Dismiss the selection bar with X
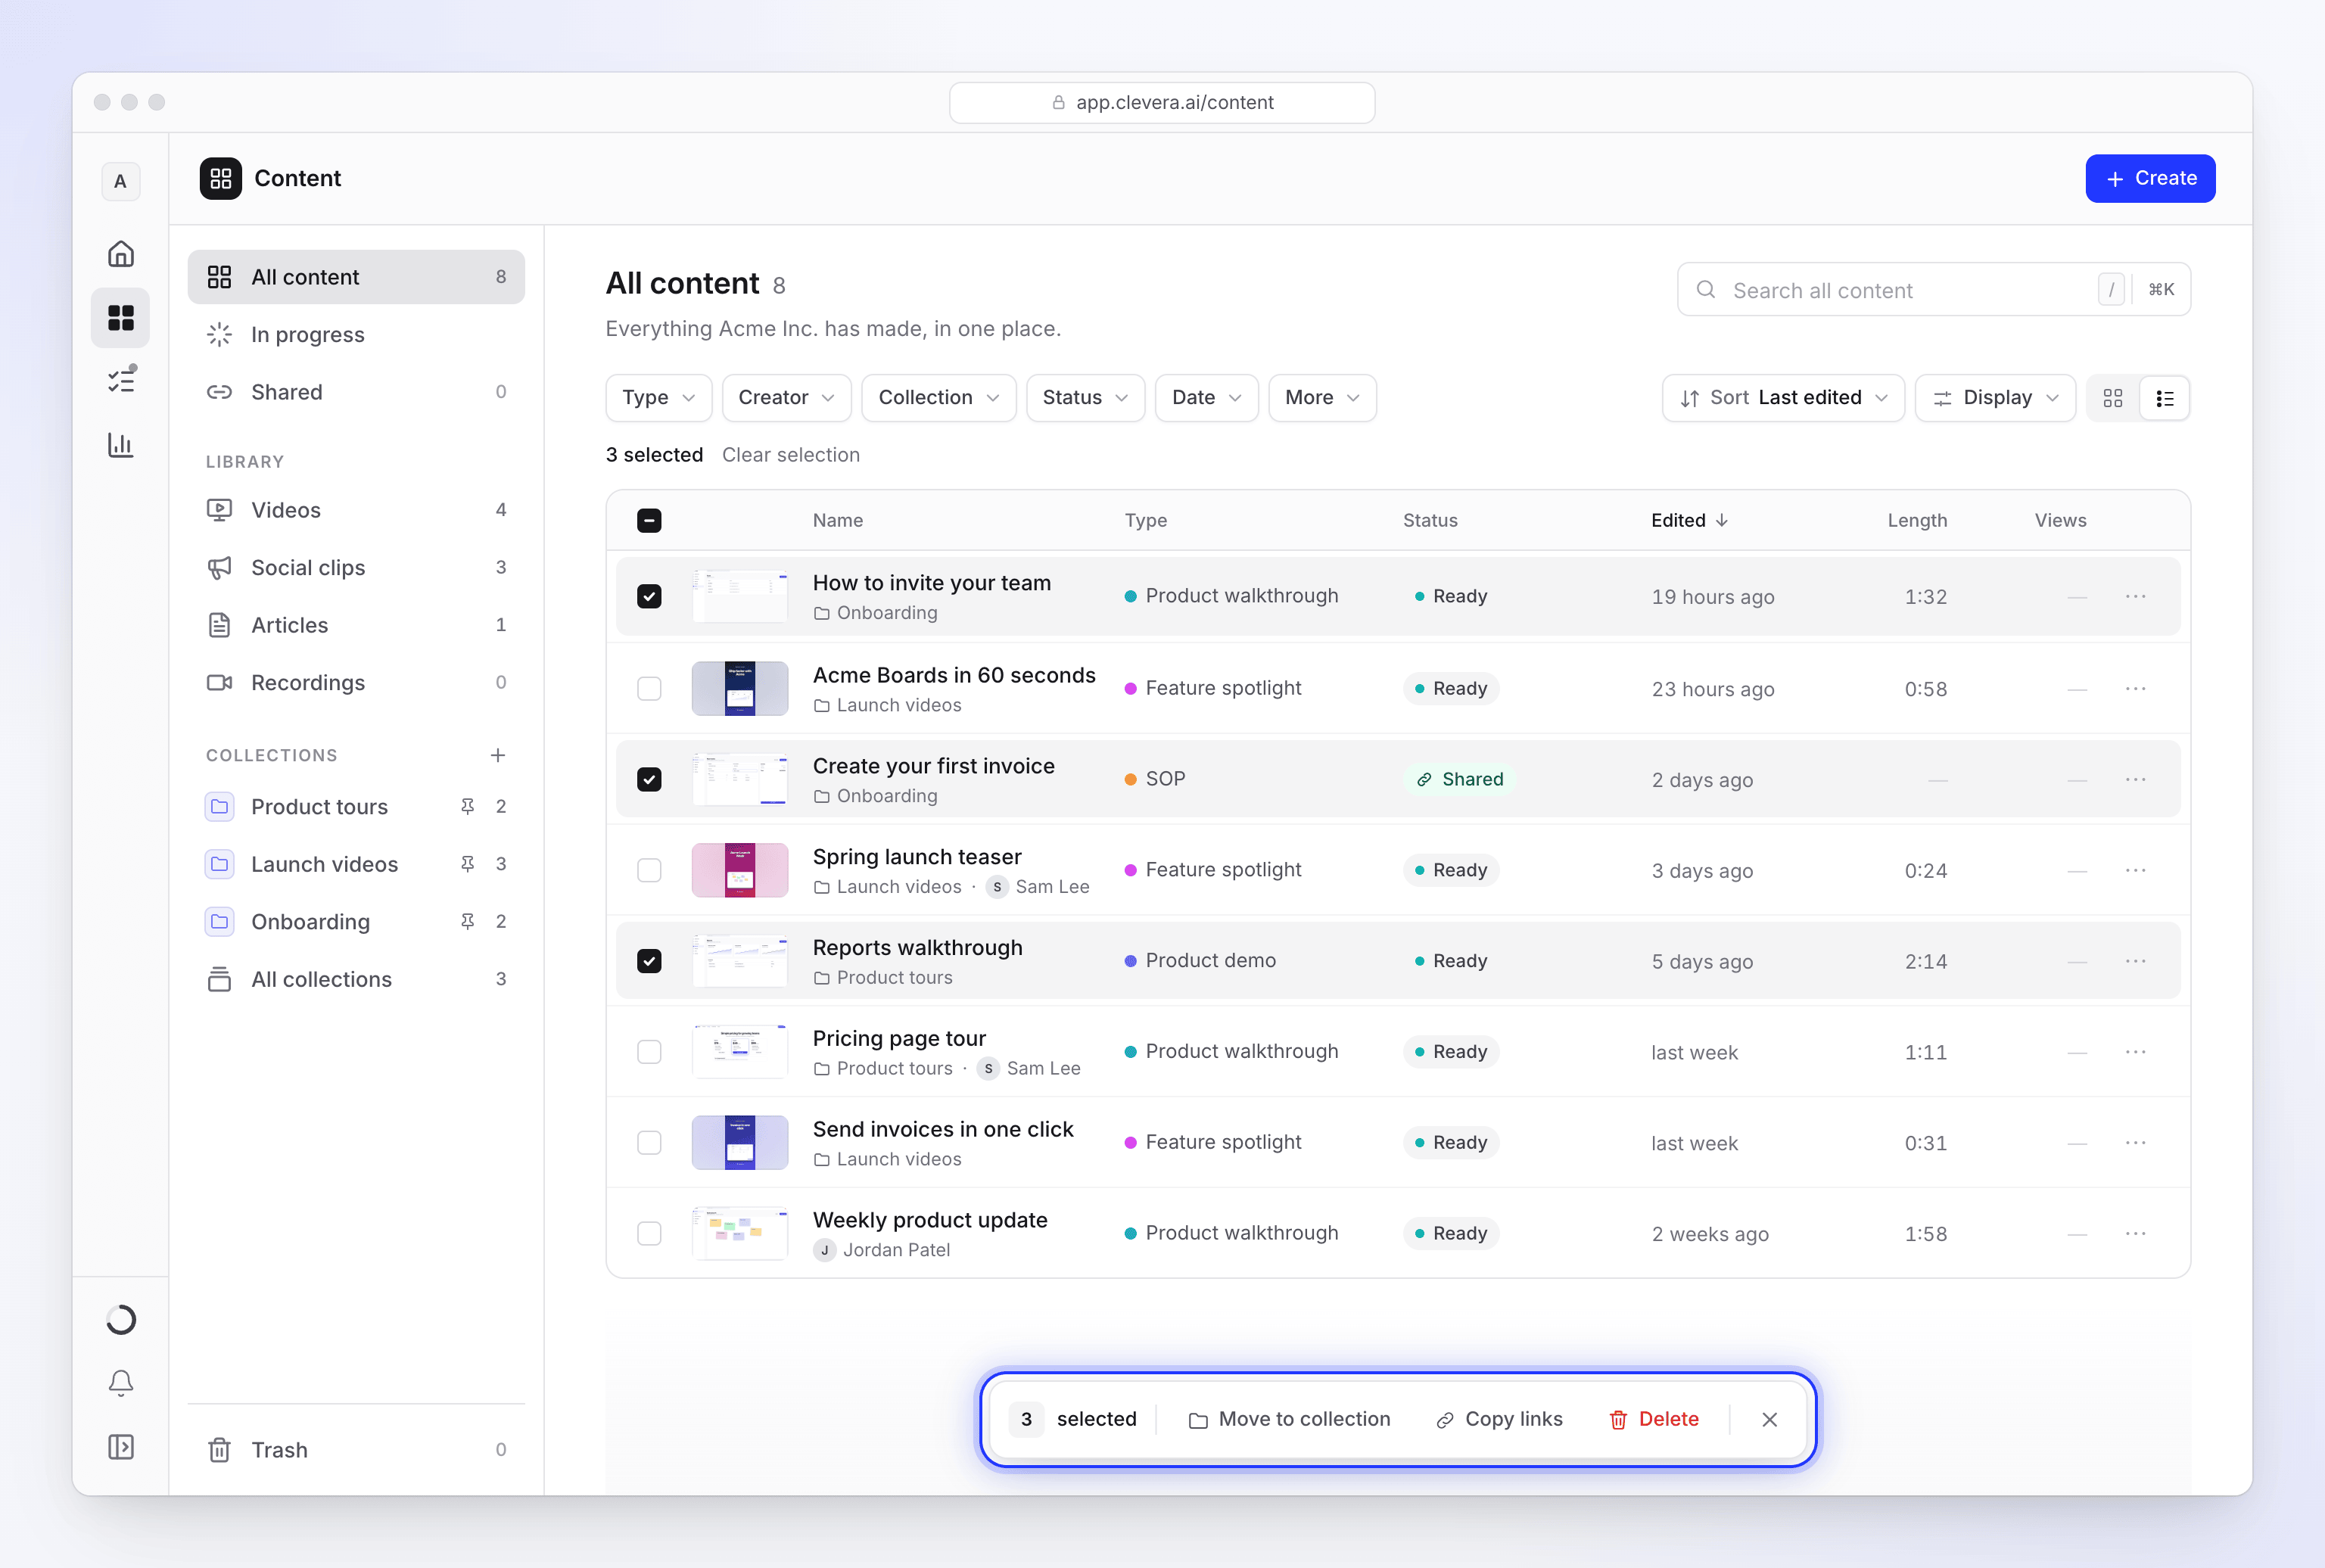This screenshot has height=1568, width=2325. (x=1769, y=1419)
